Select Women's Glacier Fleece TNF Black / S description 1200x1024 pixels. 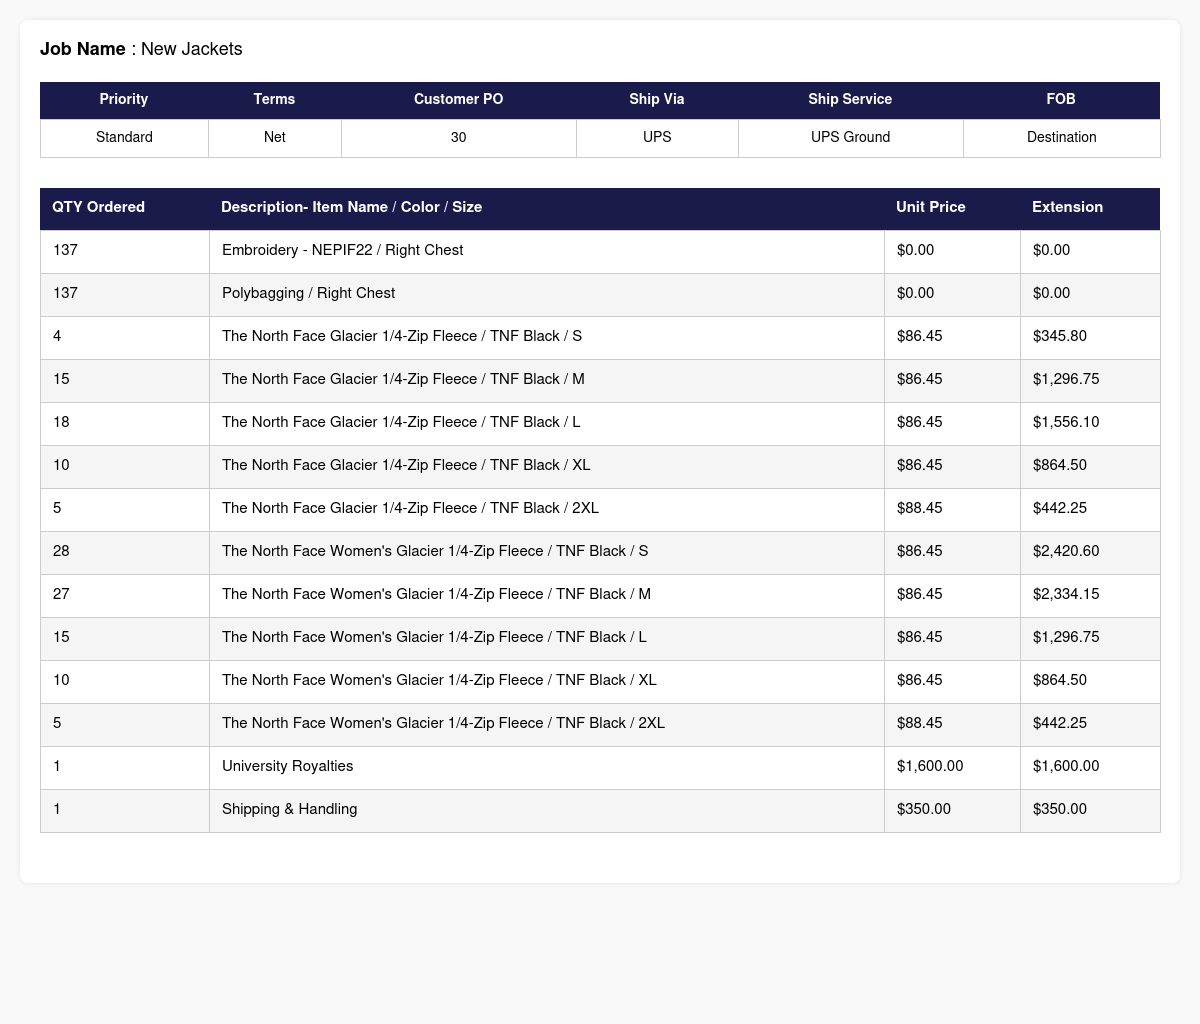tap(435, 551)
